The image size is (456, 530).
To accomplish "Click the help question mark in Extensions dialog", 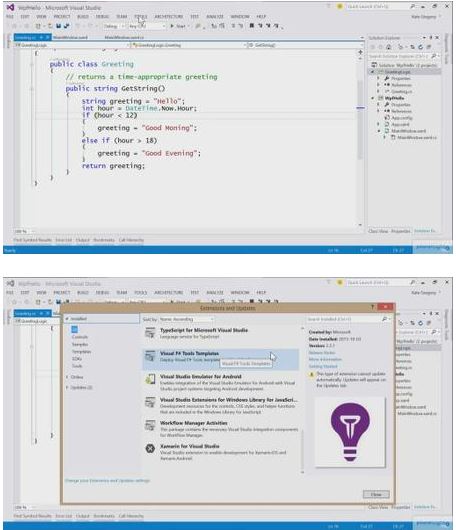I will click(373, 307).
